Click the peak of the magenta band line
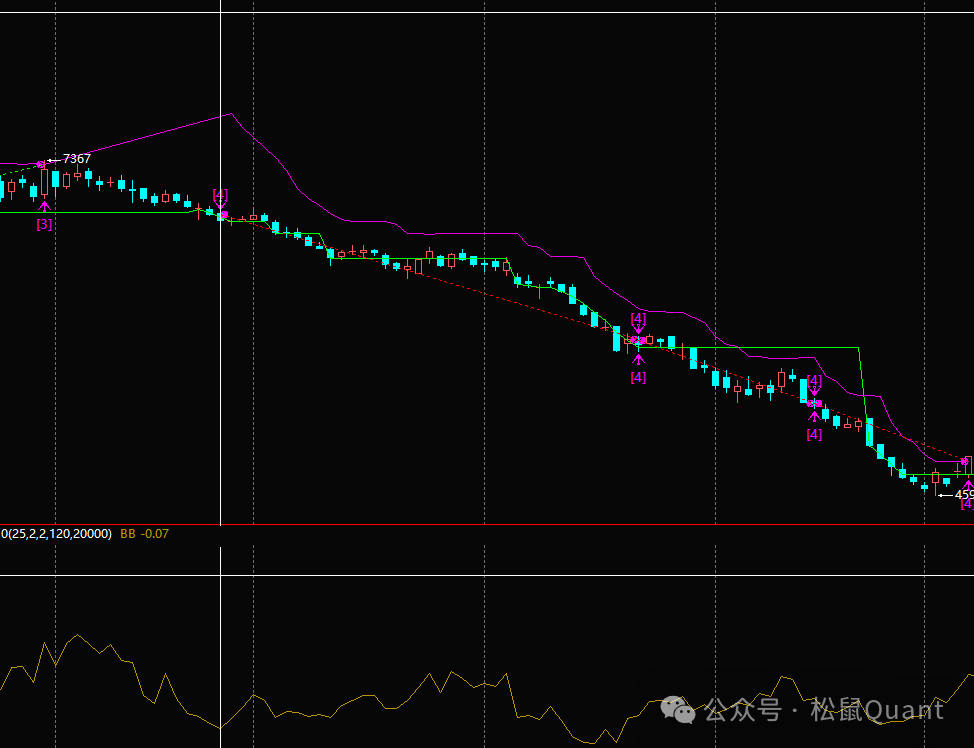The height and width of the screenshot is (748, 974). click(x=231, y=114)
